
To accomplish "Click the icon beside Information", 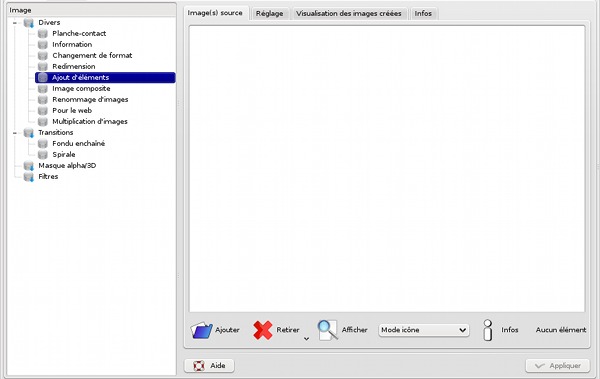I will pyautogui.click(x=43, y=45).
